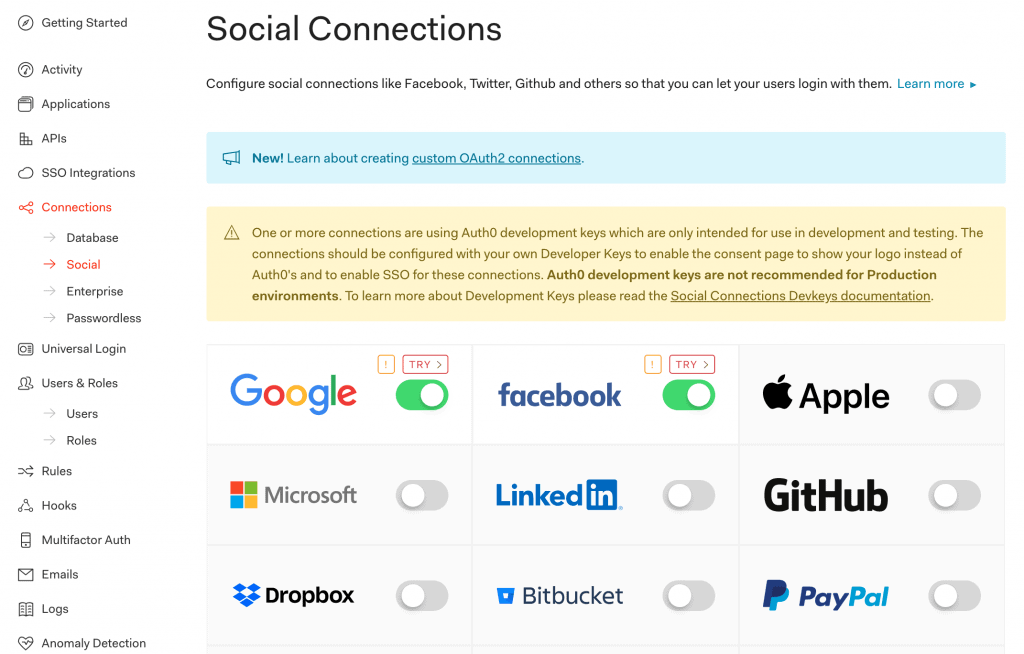Click the Getting Started compass icon
Viewport: 1024px width, 654px height.
click(x=26, y=23)
